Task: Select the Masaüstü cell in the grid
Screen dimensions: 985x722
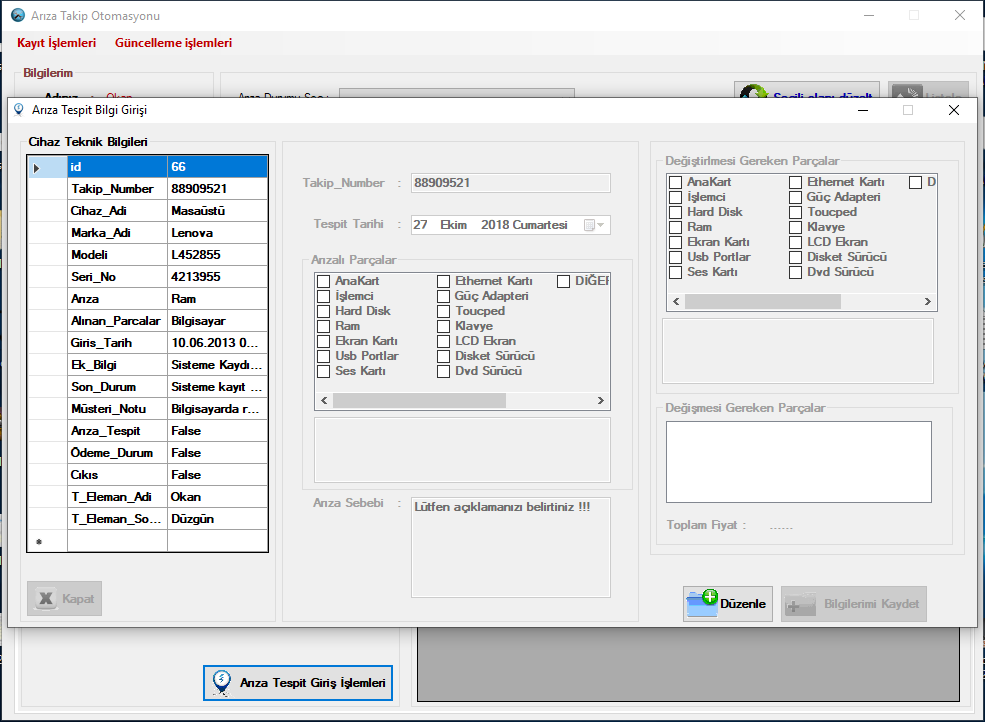Action: click(217, 211)
